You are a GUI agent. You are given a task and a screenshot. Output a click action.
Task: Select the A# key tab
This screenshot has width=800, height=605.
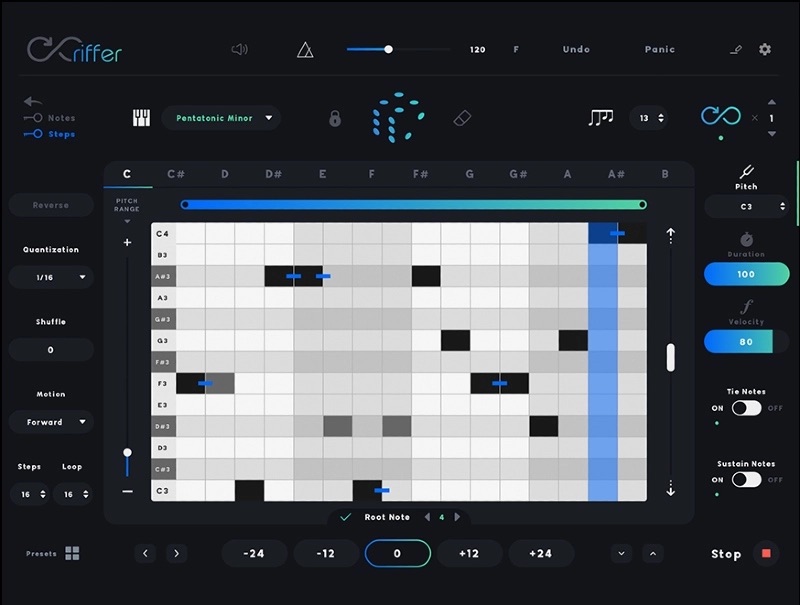point(616,174)
